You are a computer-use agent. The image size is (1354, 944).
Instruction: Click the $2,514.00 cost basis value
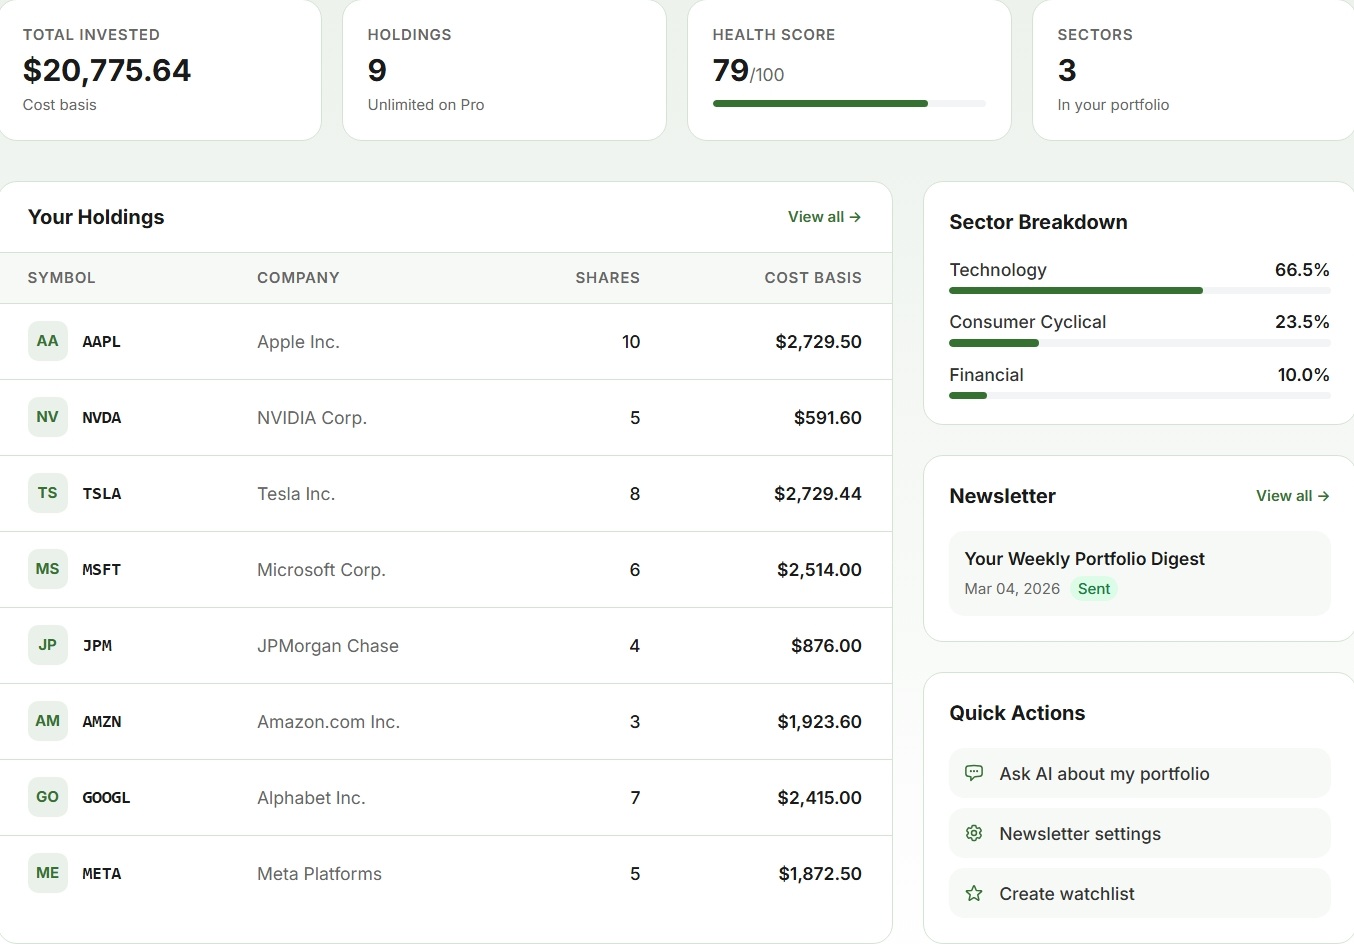(819, 570)
